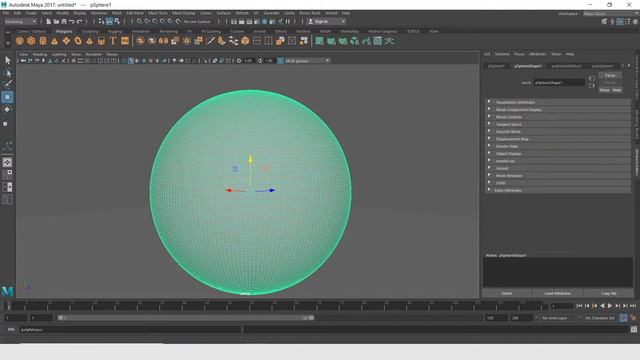The height and width of the screenshot is (360, 640).
Task: Switch to the Animation shelf tab
Action: tap(141, 31)
